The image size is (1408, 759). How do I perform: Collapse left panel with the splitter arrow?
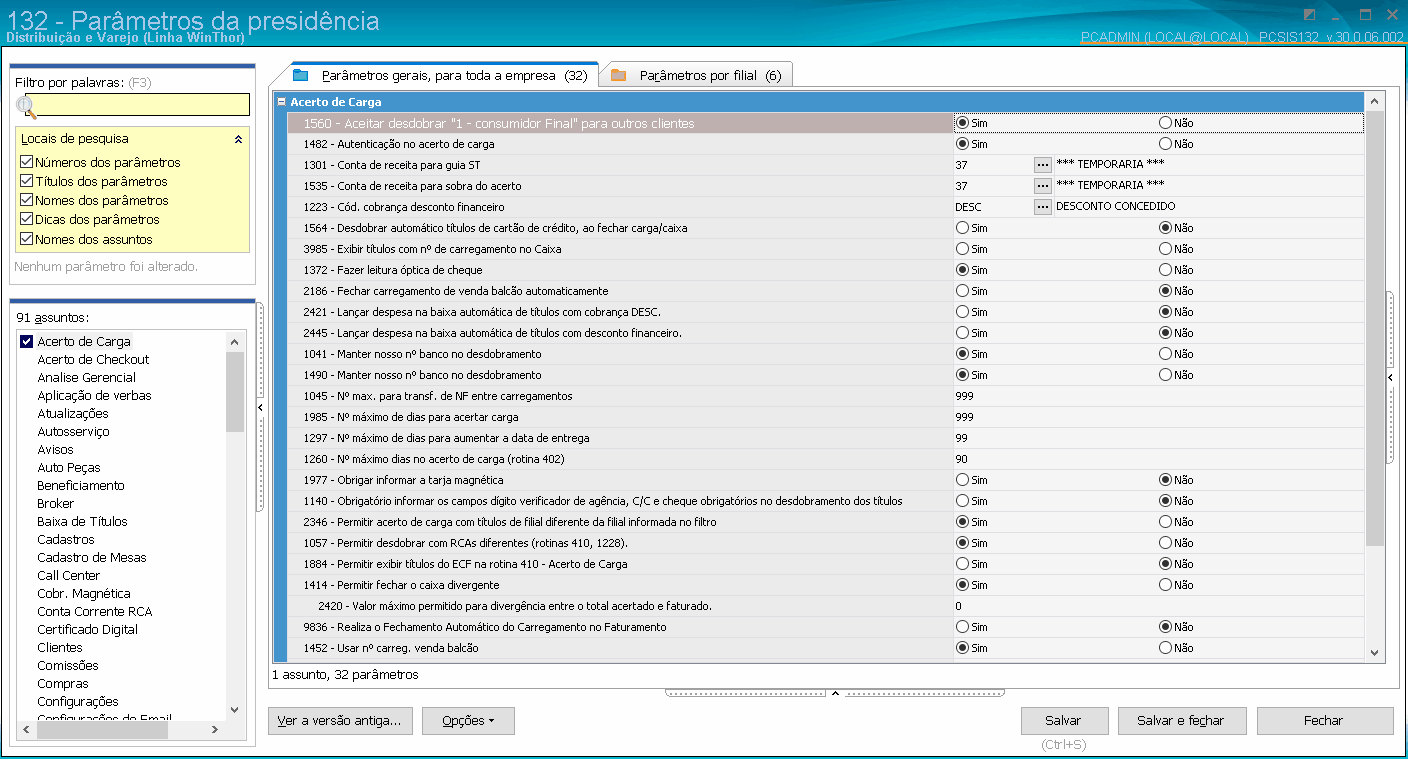pyautogui.click(x=260, y=408)
